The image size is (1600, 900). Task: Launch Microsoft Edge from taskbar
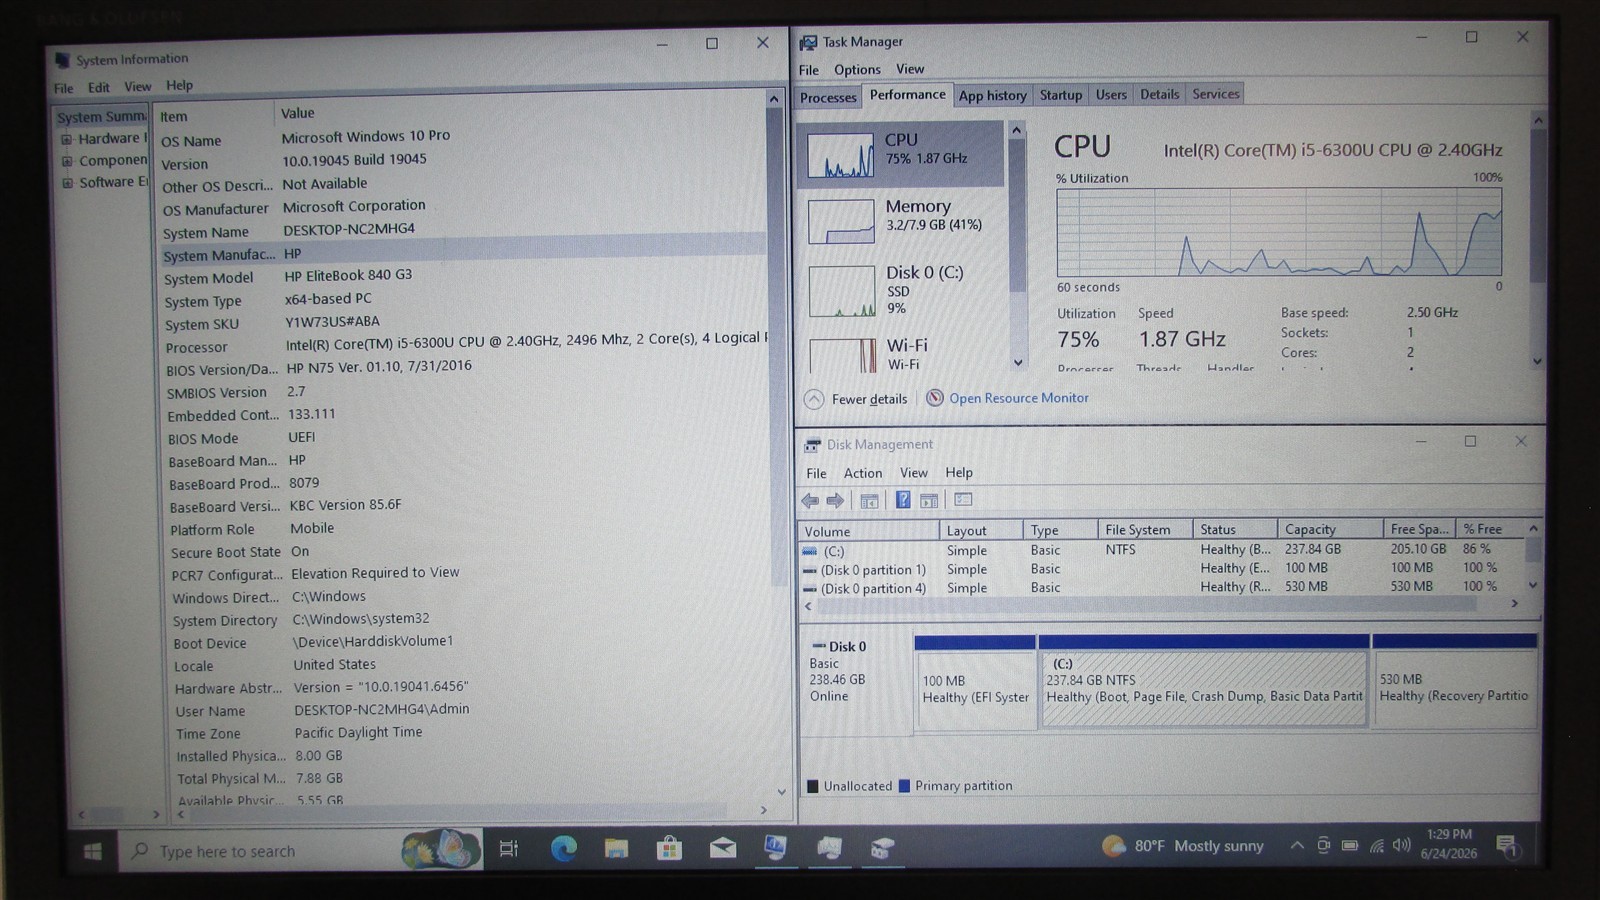point(564,849)
